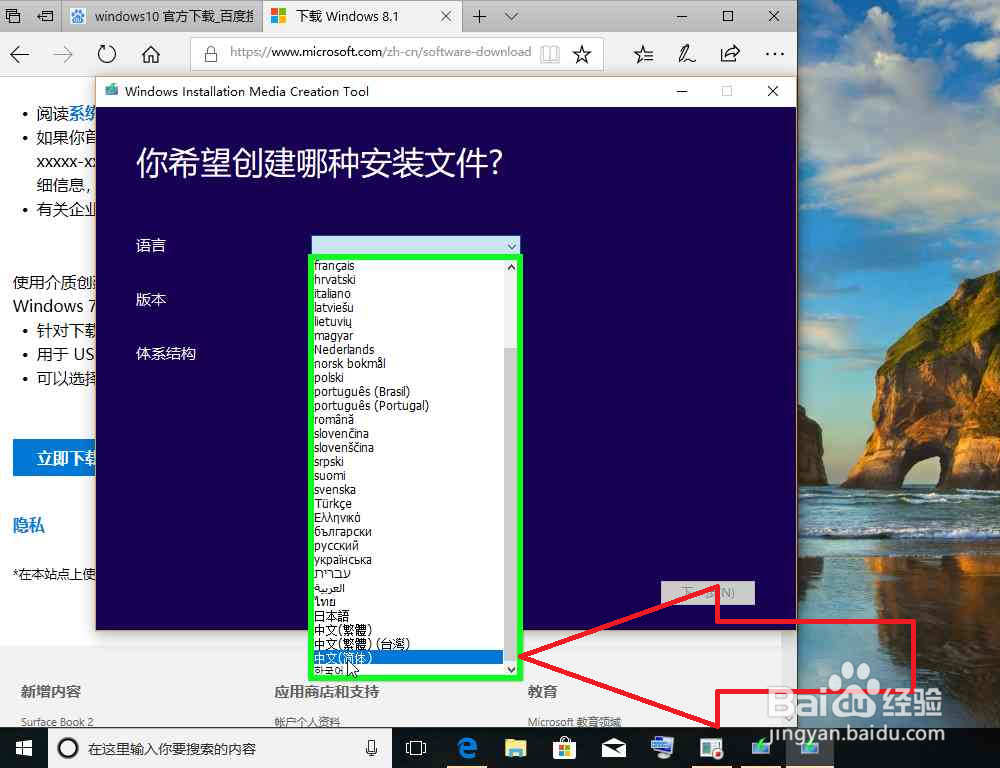Click the site lock icon
Image resolution: width=1000 pixels, height=768 pixels.
point(210,54)
